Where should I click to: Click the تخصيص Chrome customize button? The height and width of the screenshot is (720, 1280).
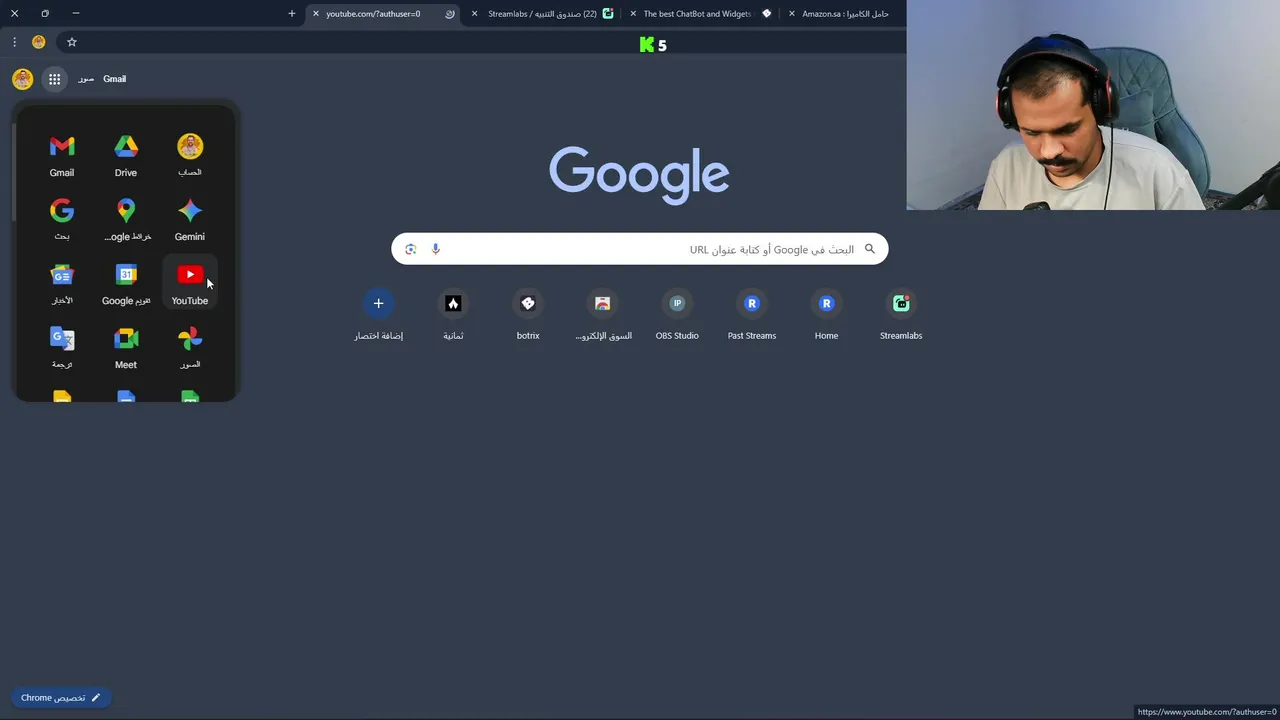61,698
